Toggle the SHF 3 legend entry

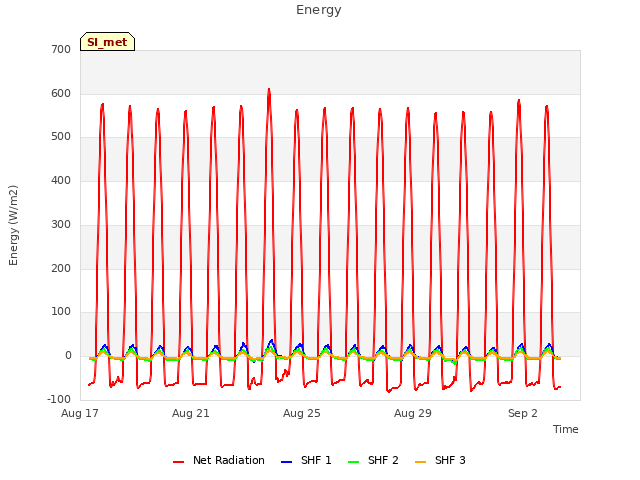[x=440, y=460]
